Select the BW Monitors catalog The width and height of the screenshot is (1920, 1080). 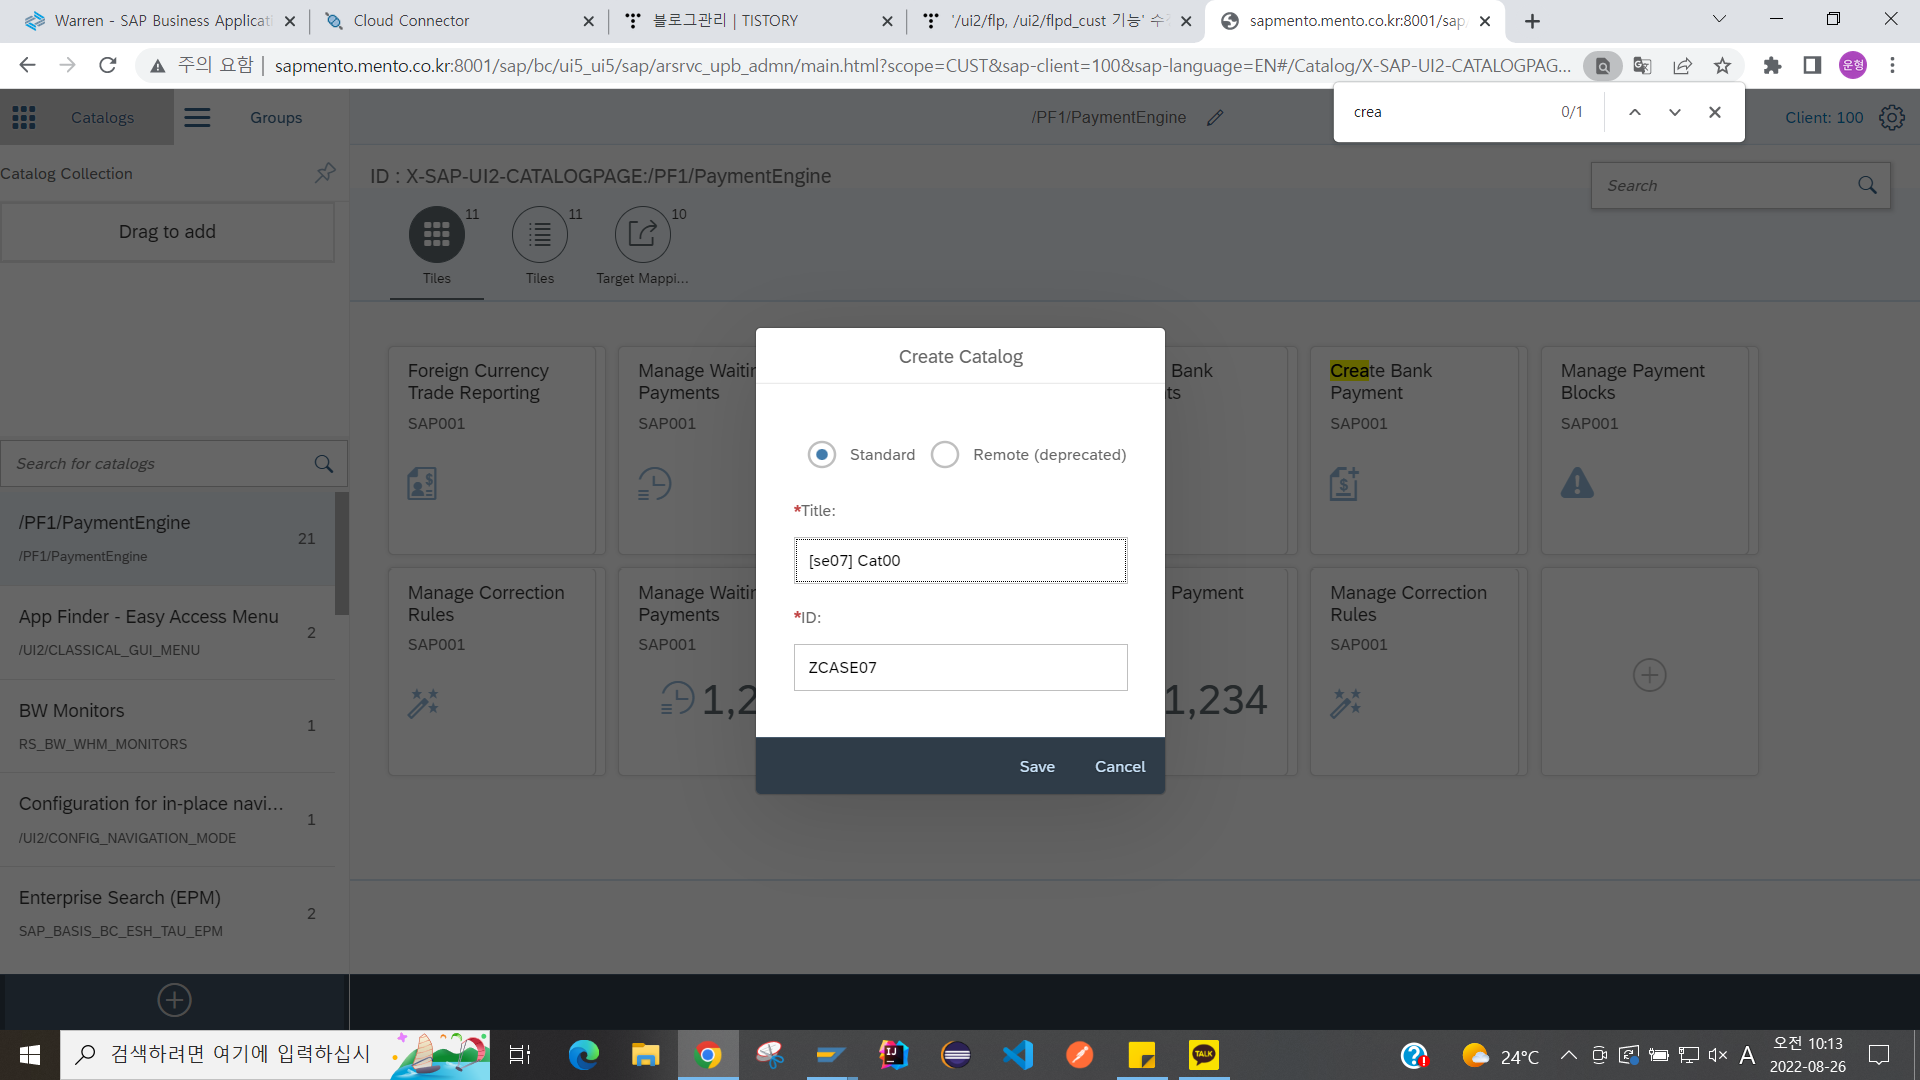[167, 726]
